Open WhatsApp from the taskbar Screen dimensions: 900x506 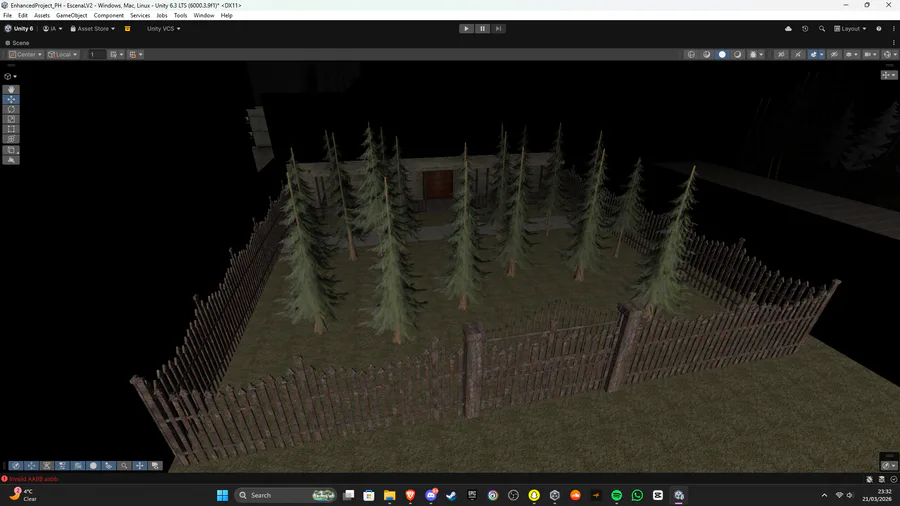pos(637,495)
